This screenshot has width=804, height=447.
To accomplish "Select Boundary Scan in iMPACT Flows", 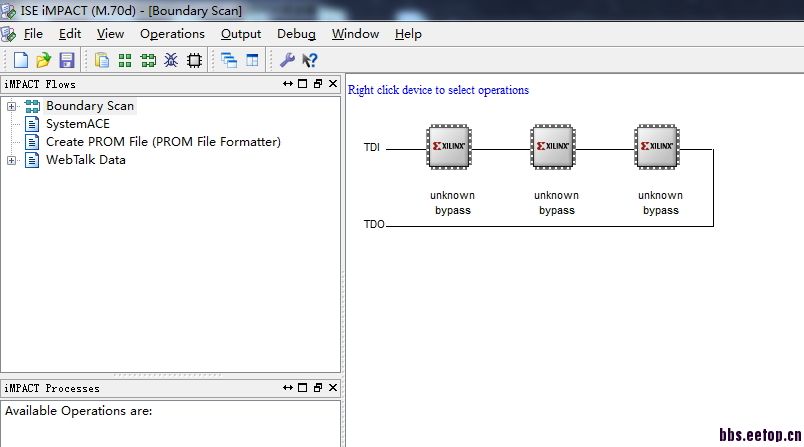I will point(90,106).
